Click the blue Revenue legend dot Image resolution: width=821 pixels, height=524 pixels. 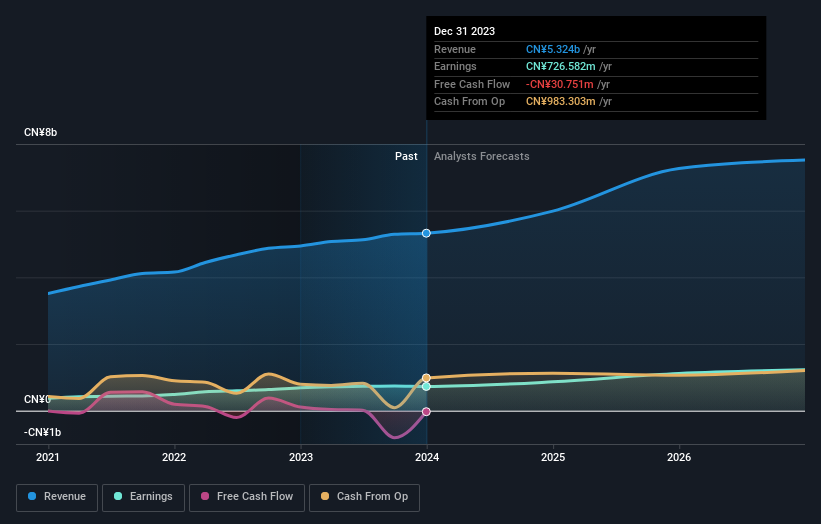[x=32, y=496]
